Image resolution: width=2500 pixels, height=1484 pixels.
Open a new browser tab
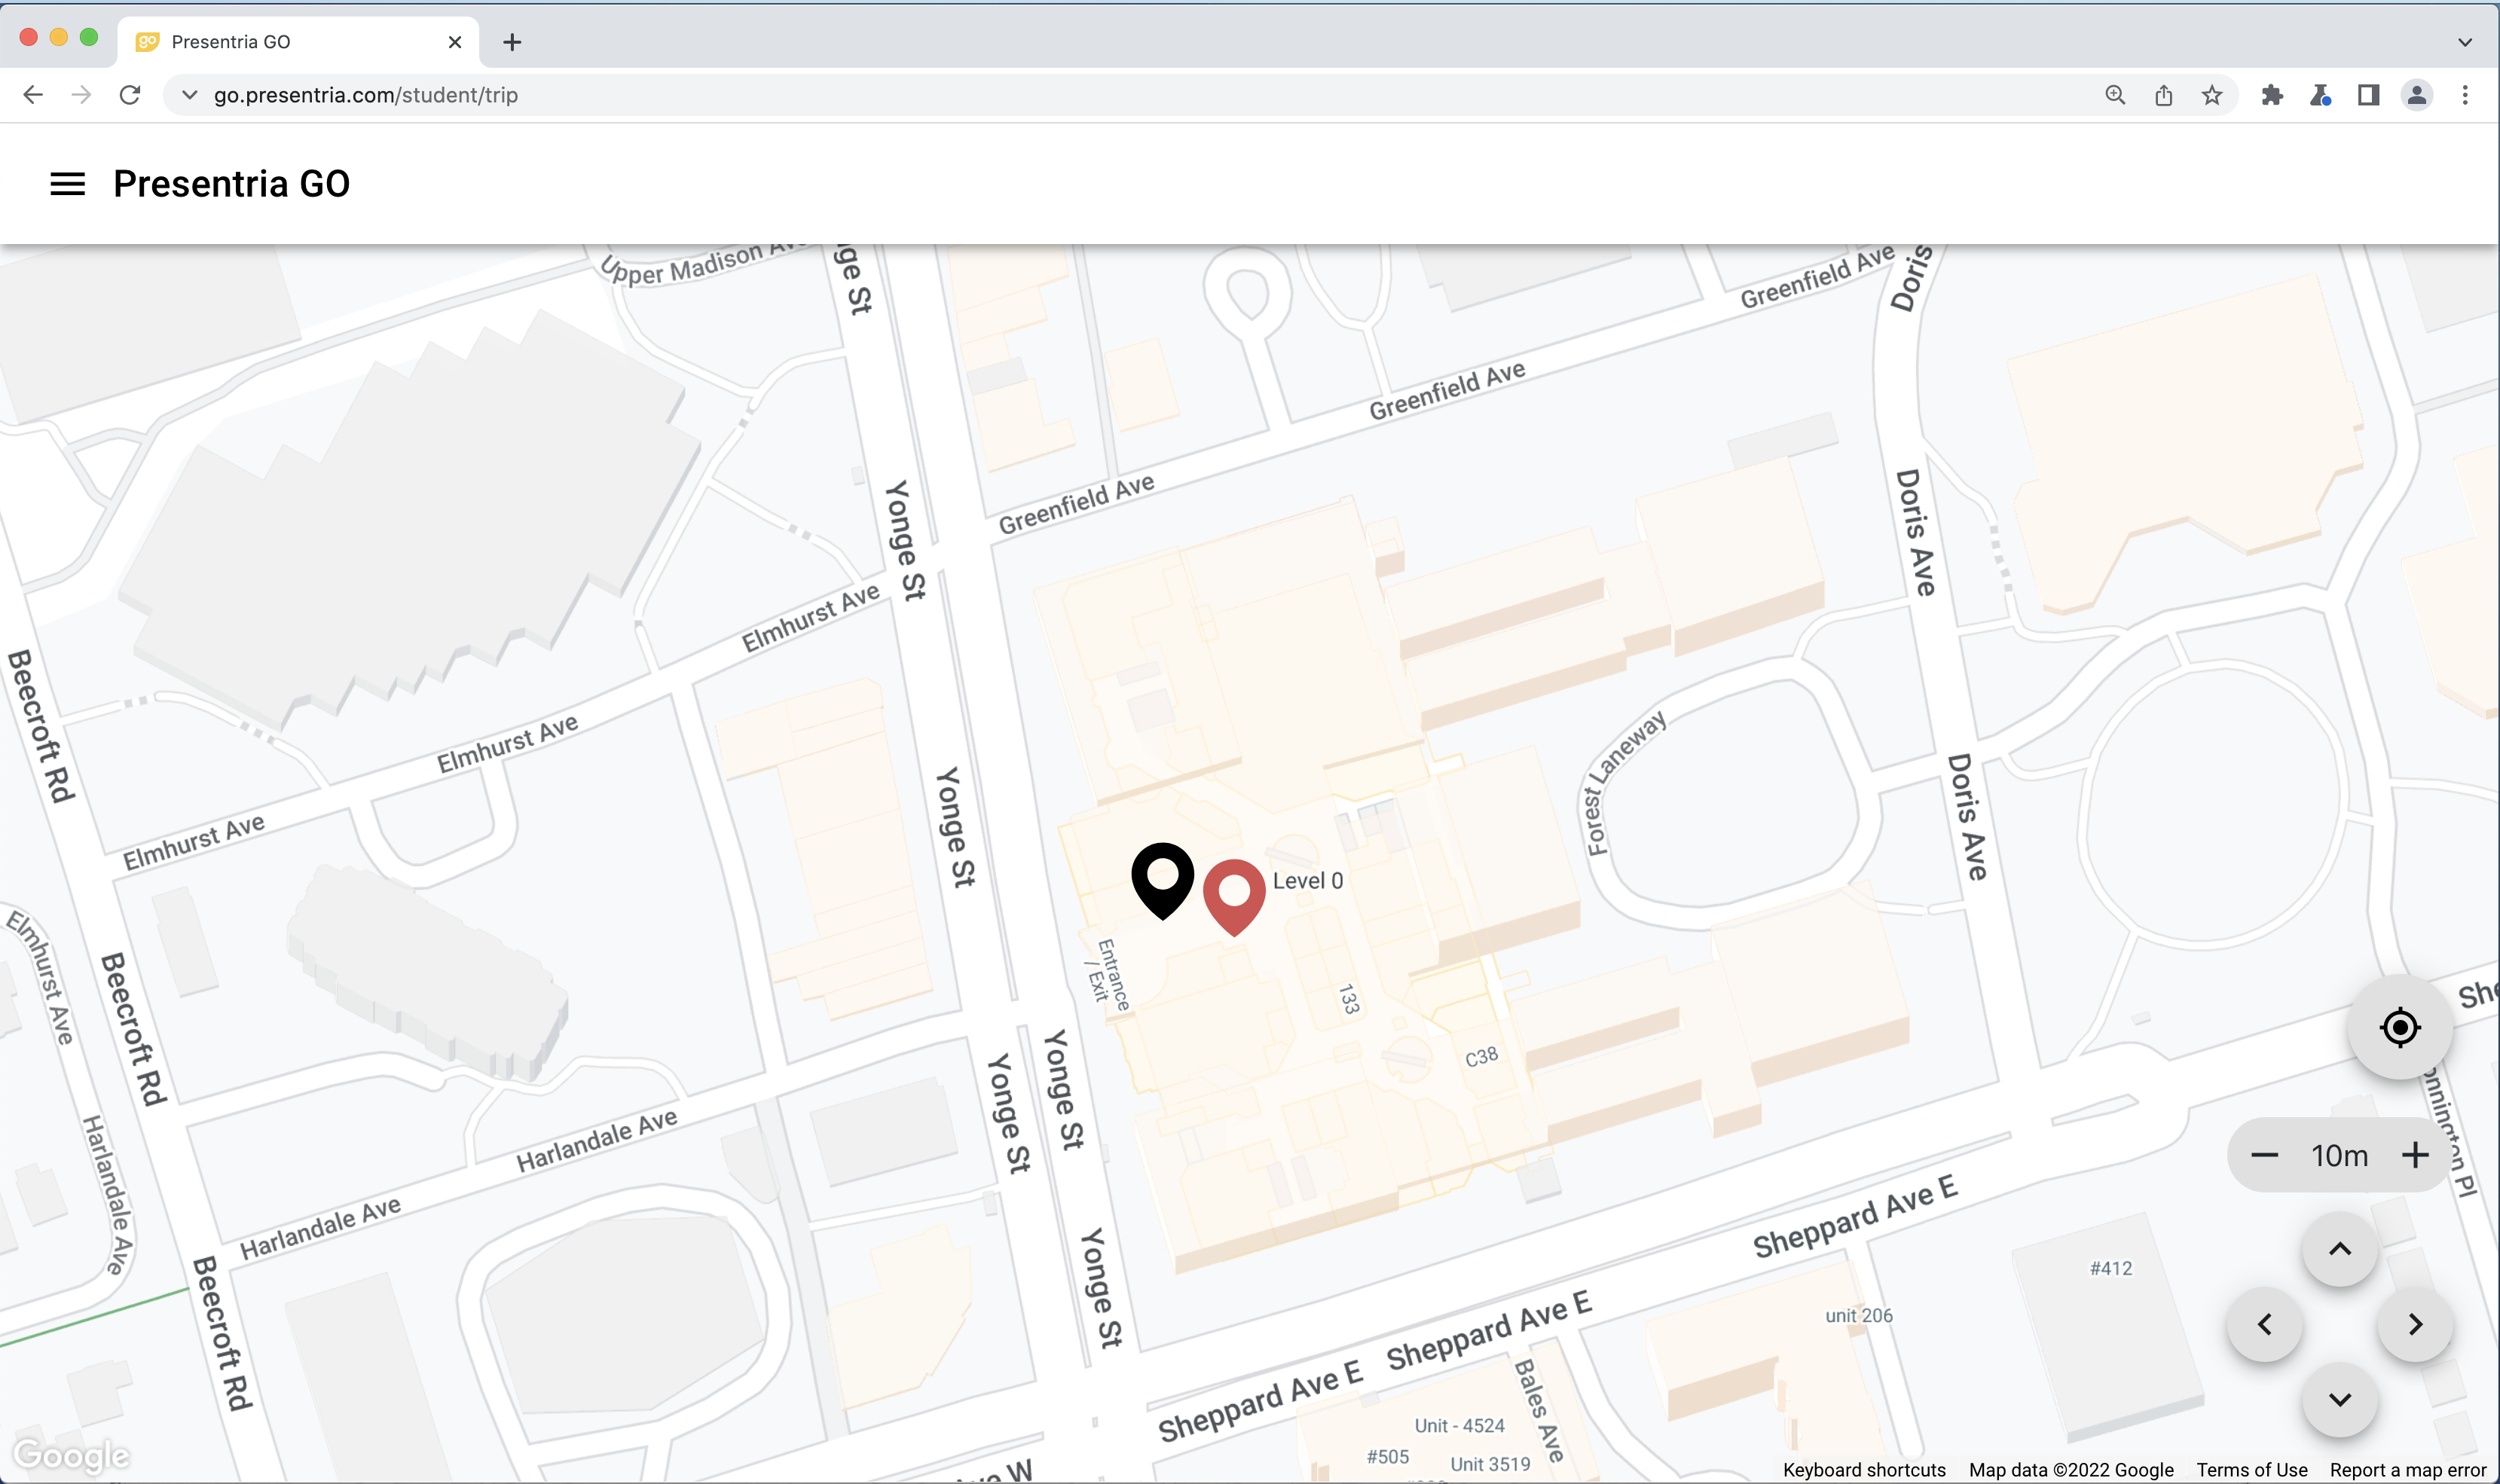[512, 42]
